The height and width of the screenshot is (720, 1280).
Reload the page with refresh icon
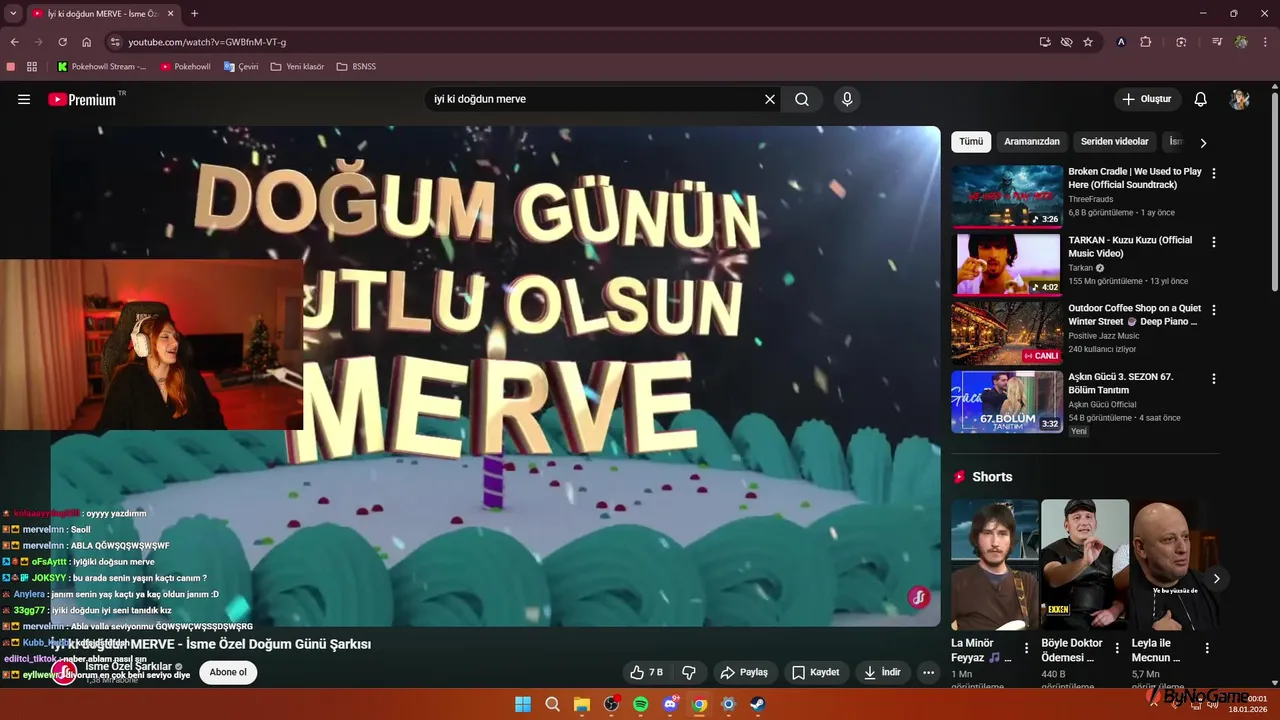coord(62,42)
